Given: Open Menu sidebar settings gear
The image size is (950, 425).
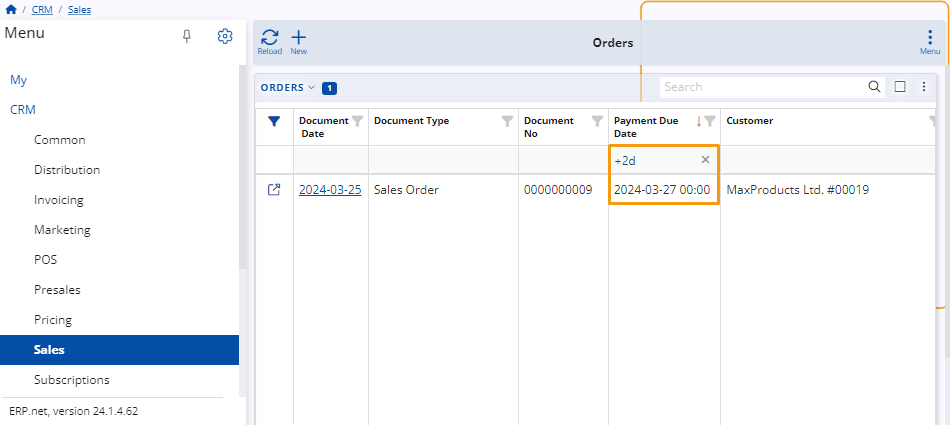Looking at the screenshot, I should 225,36.
